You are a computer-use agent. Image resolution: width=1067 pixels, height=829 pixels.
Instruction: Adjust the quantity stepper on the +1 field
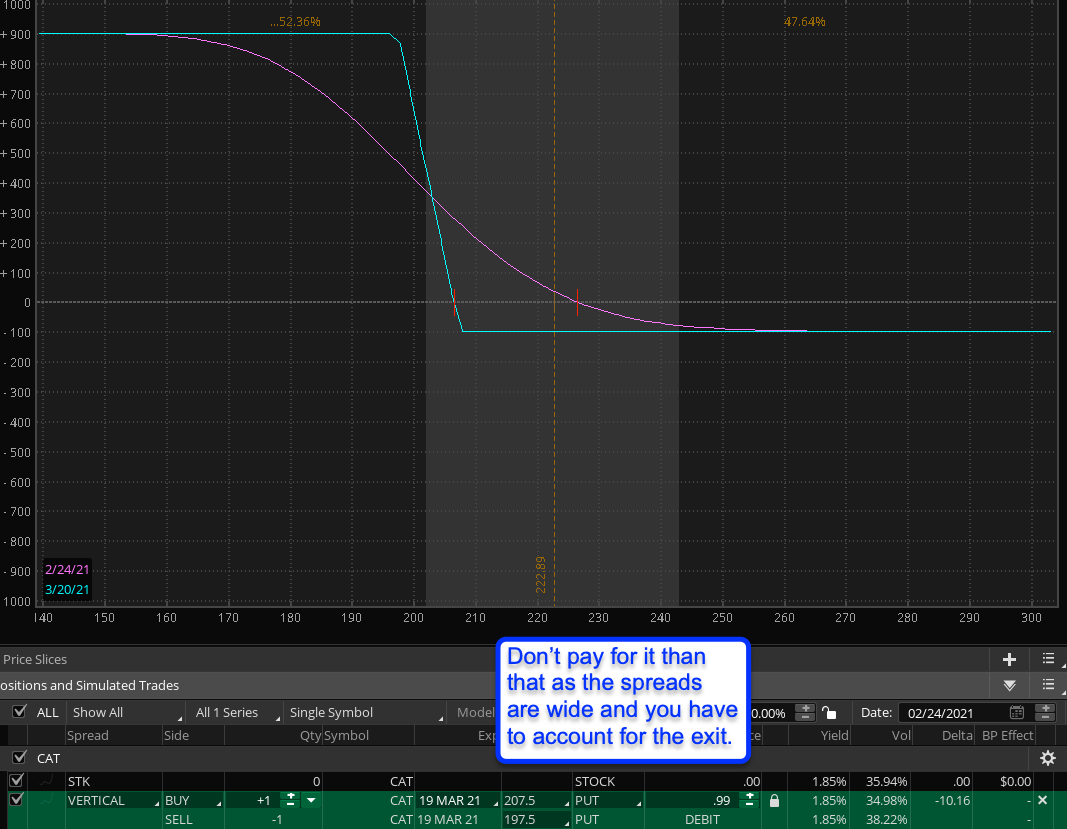(291, 801)
